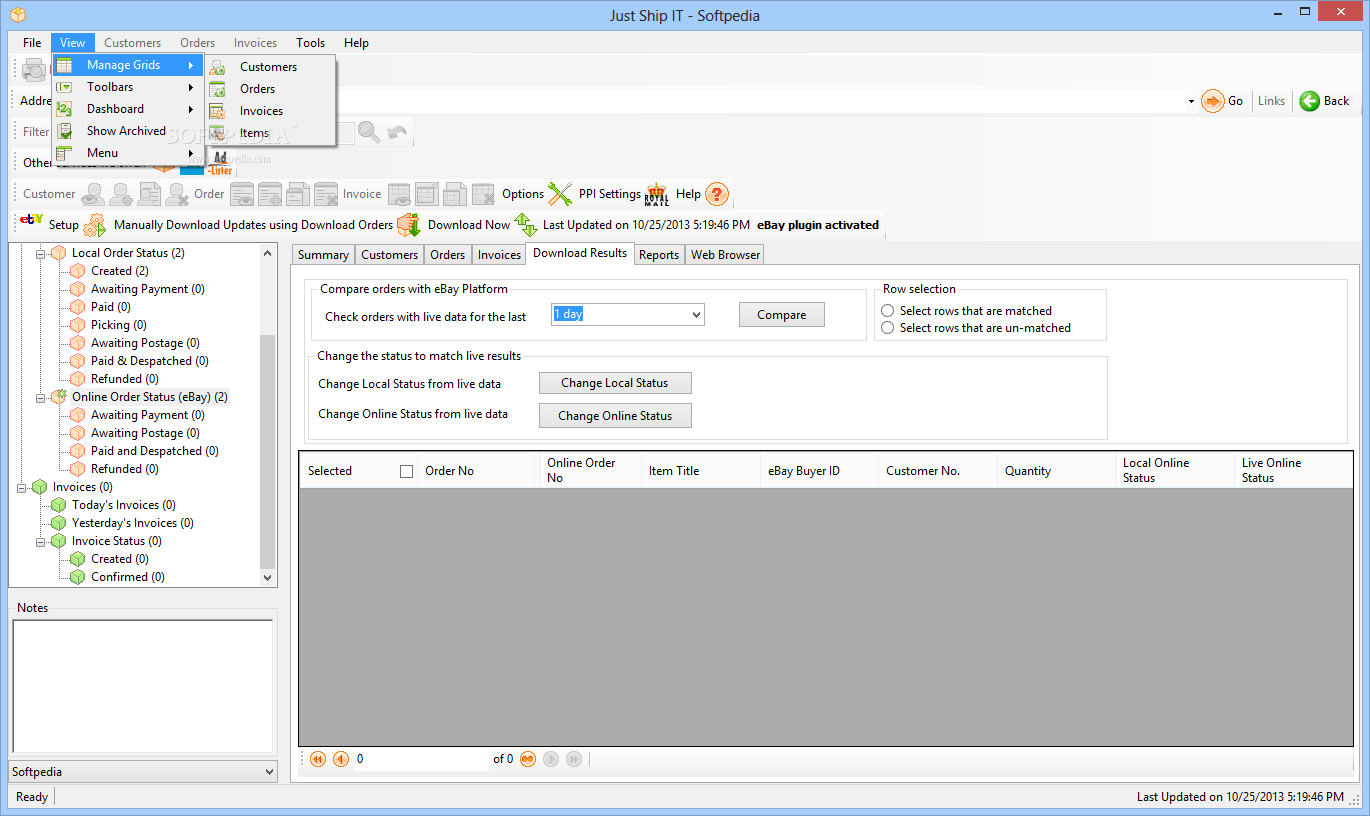
Task: Click the Download Now green arrows icon
Action: 526,225
